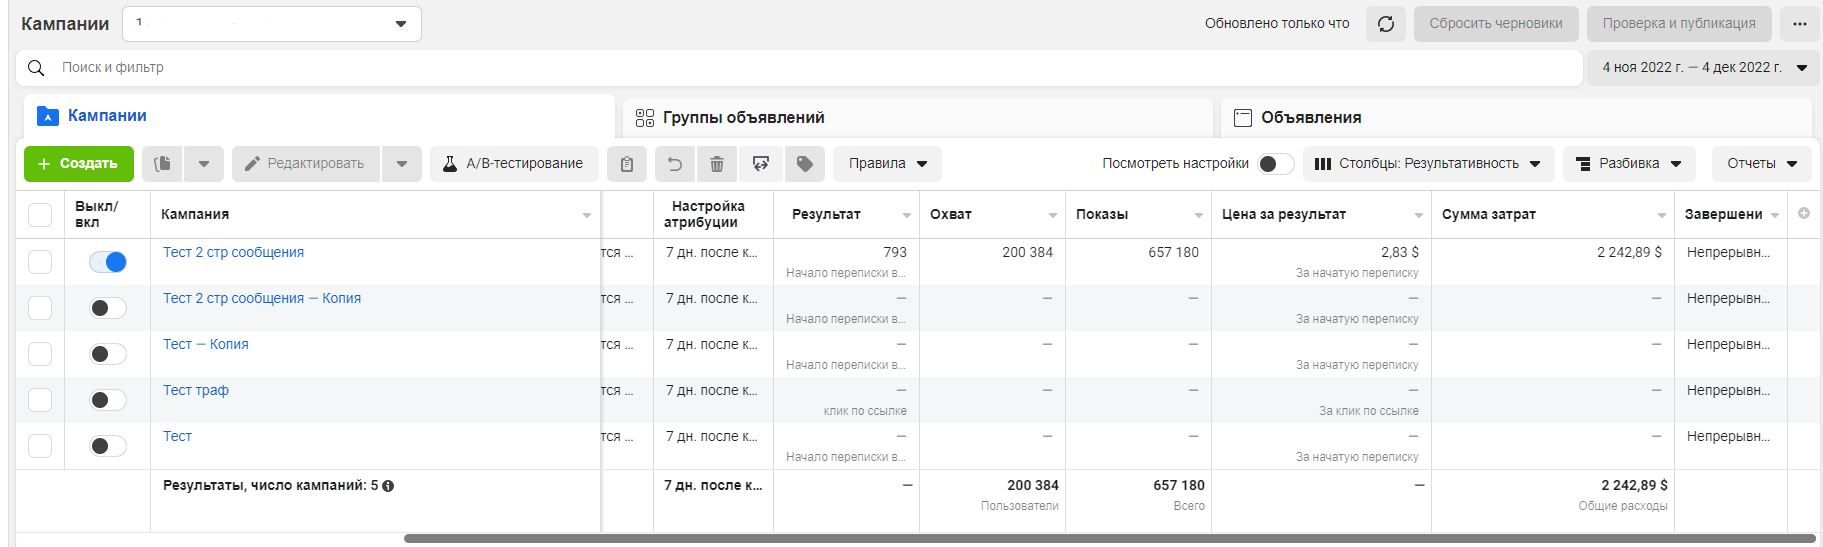This screenshot has width=1823, height=547.
Task: Turn off campaign Тест 2 стр сообщения
Action: pyautogui.click(x=108, y=262)
